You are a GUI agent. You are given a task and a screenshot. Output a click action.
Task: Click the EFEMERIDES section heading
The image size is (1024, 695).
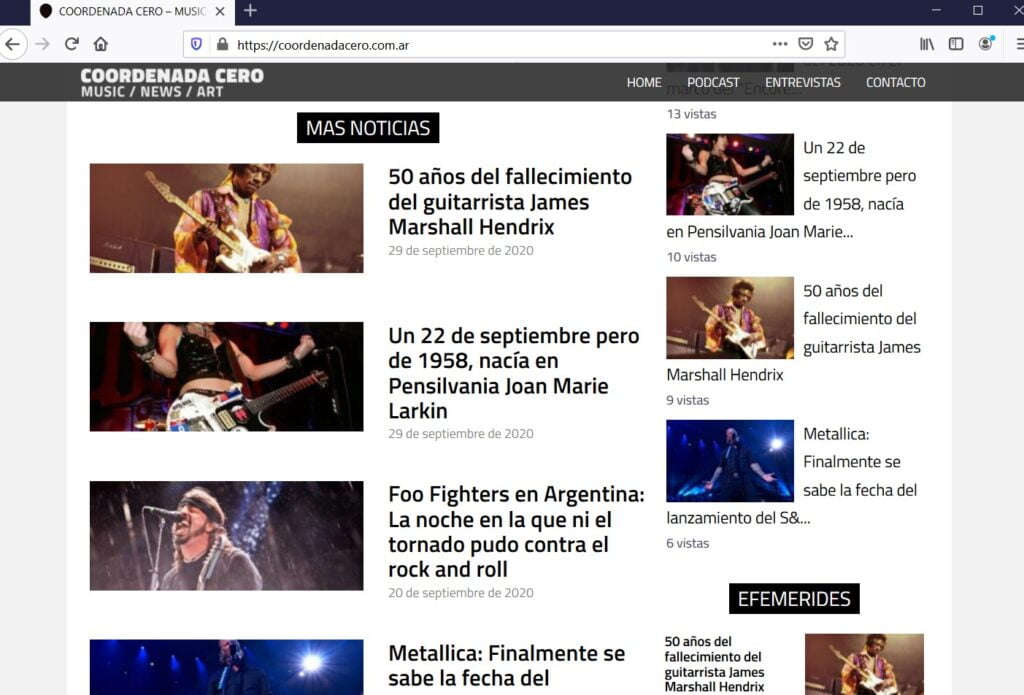coord(794,598)
